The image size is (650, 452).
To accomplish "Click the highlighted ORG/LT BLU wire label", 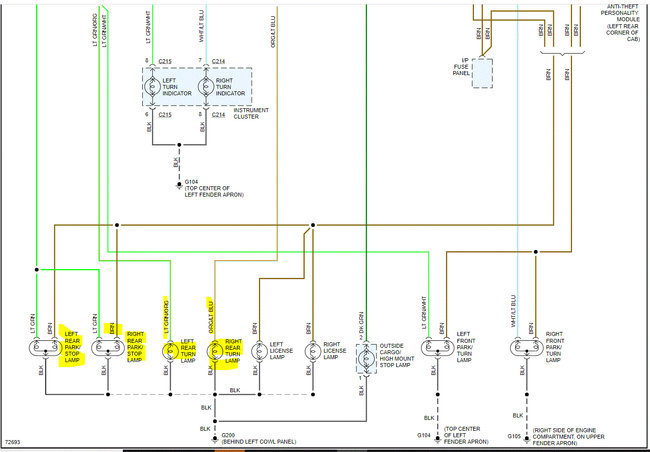I will 211,316.
